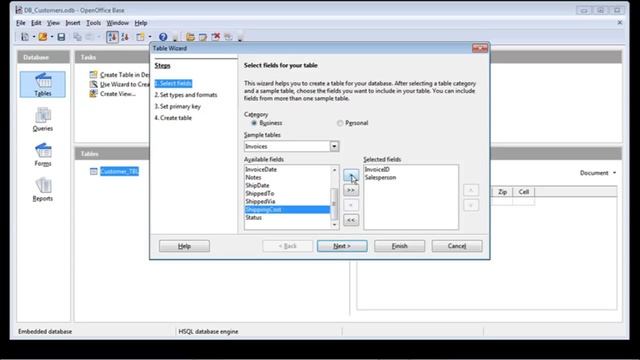Open the Form icon dropdown arrow
The image size is (640, 360).
point(149,37)
